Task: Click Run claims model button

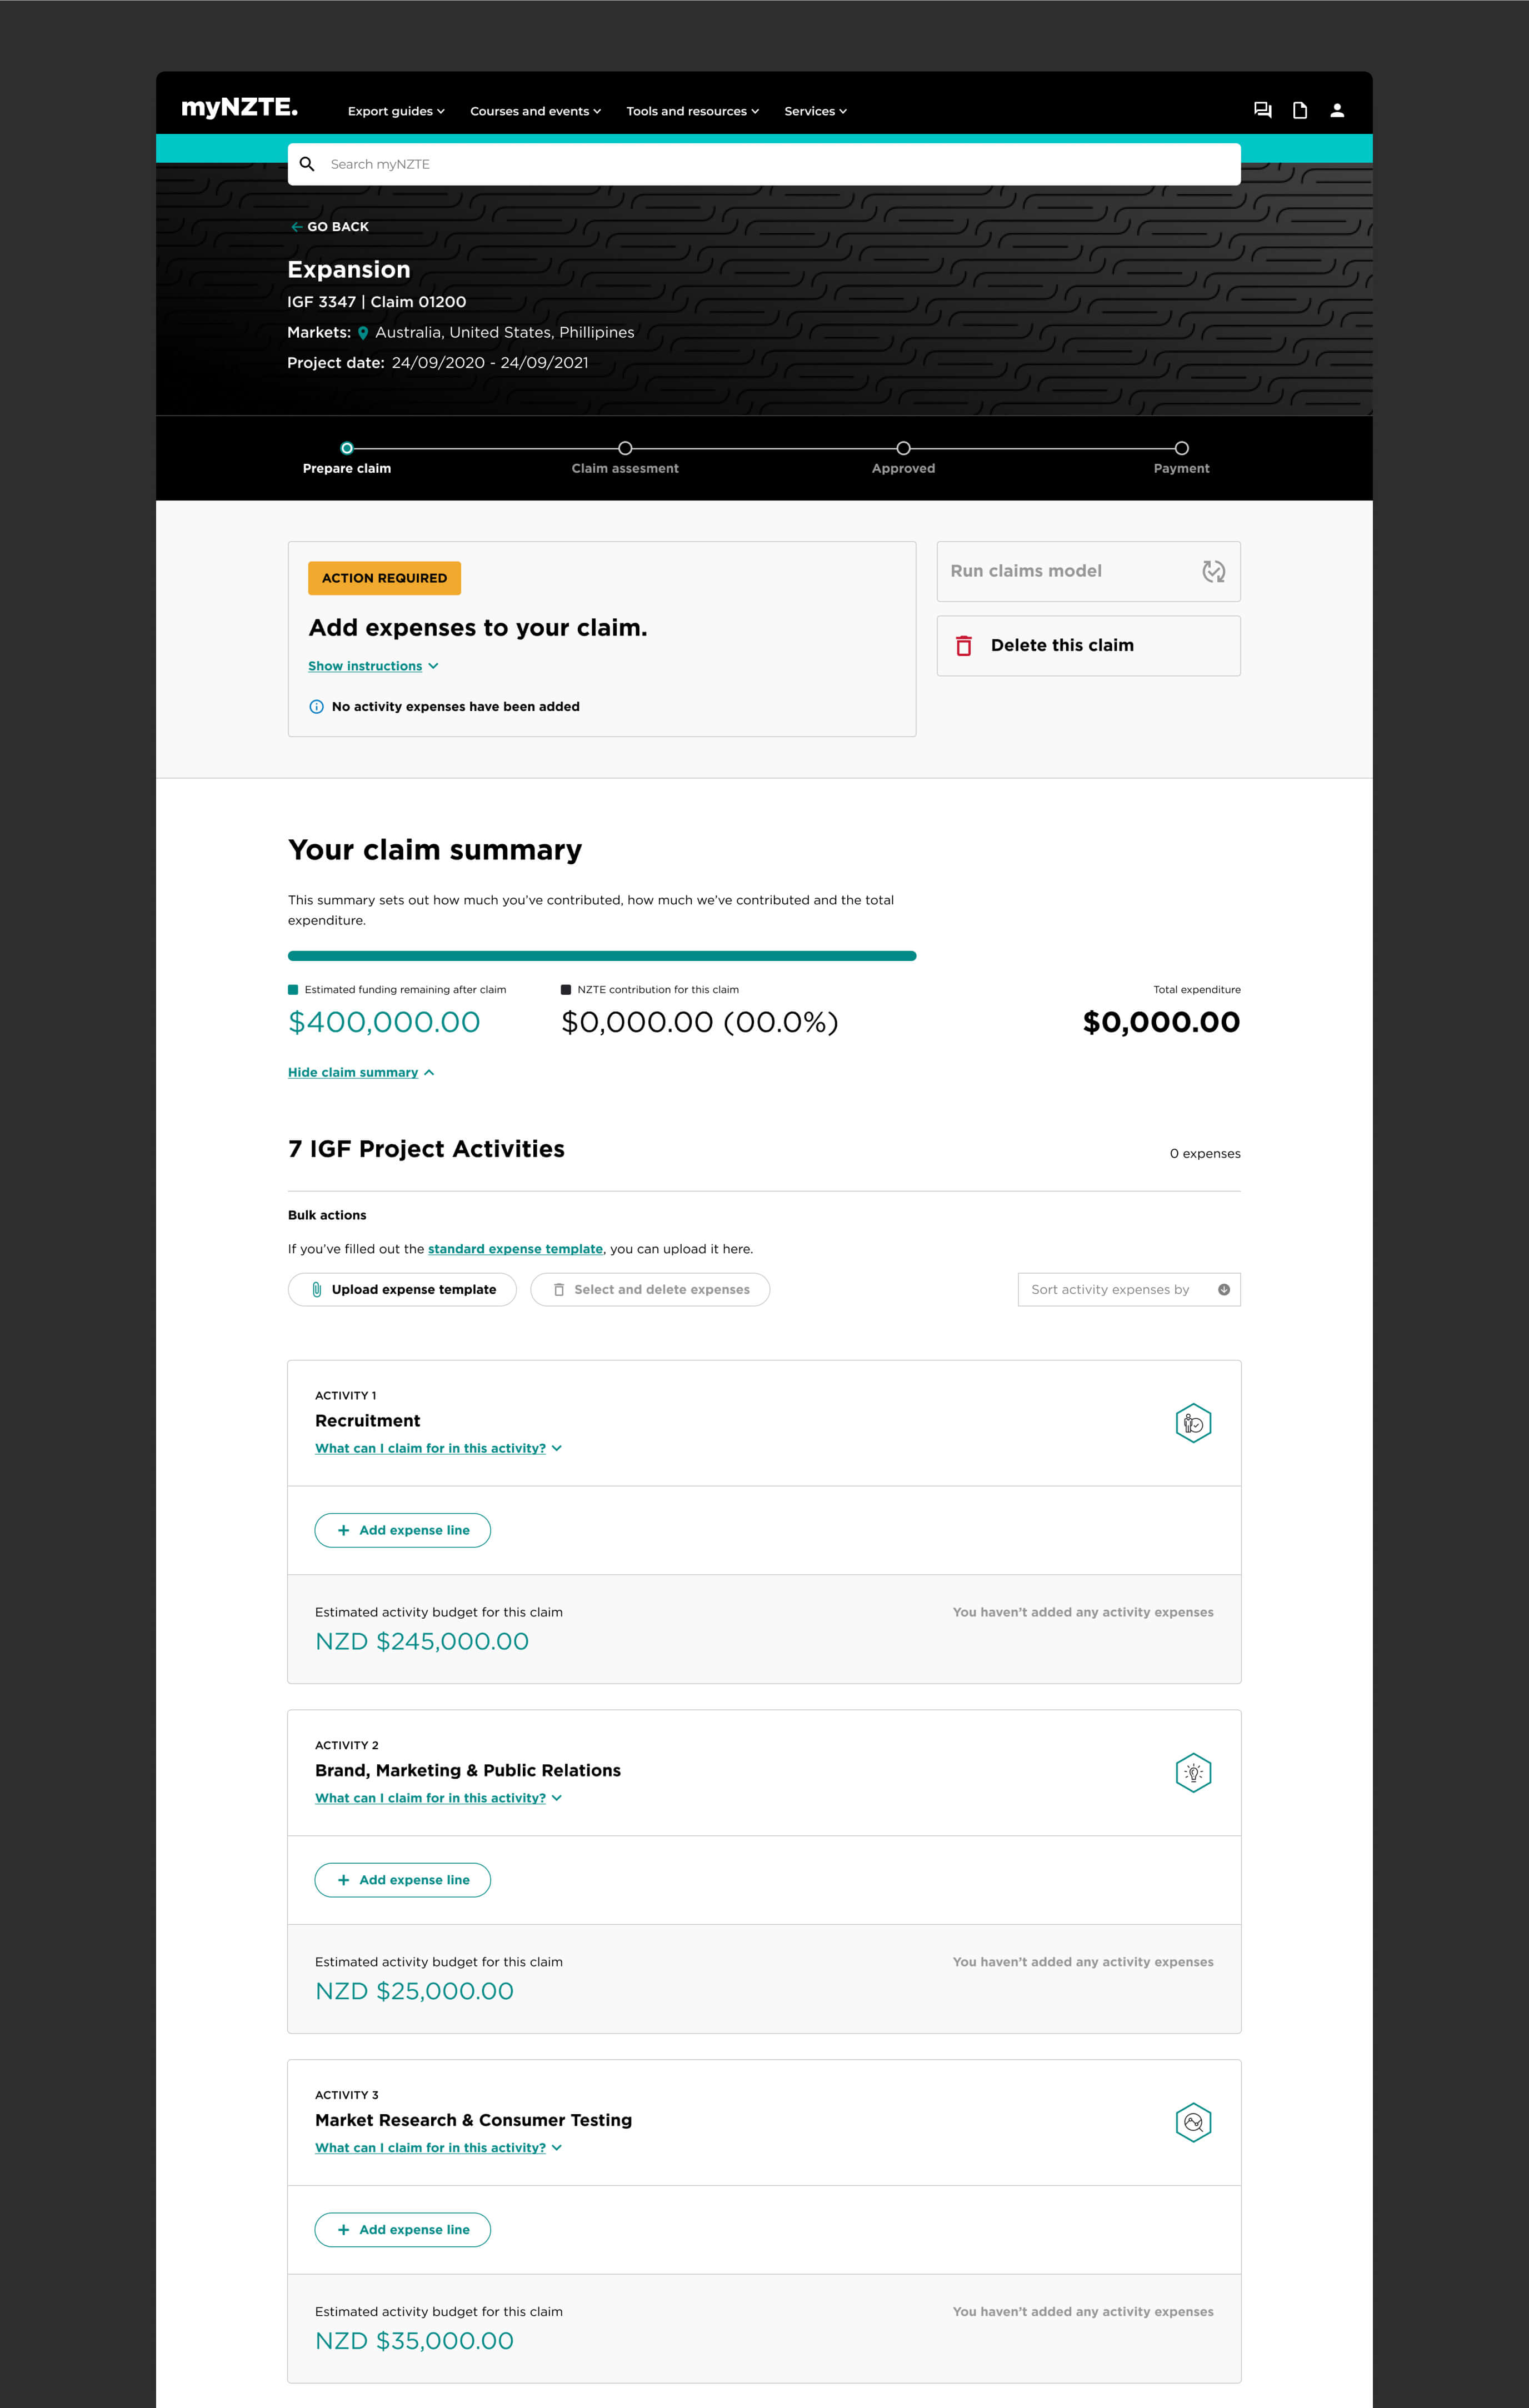Action: tap(1088, 571)
